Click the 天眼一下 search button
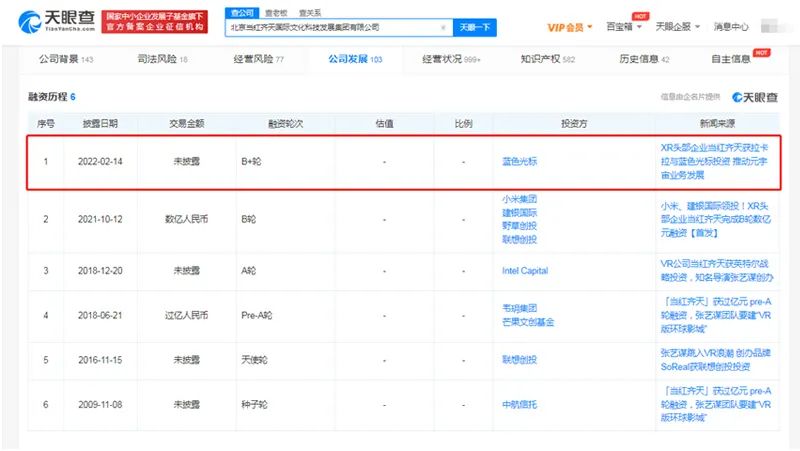 point(474,28)
